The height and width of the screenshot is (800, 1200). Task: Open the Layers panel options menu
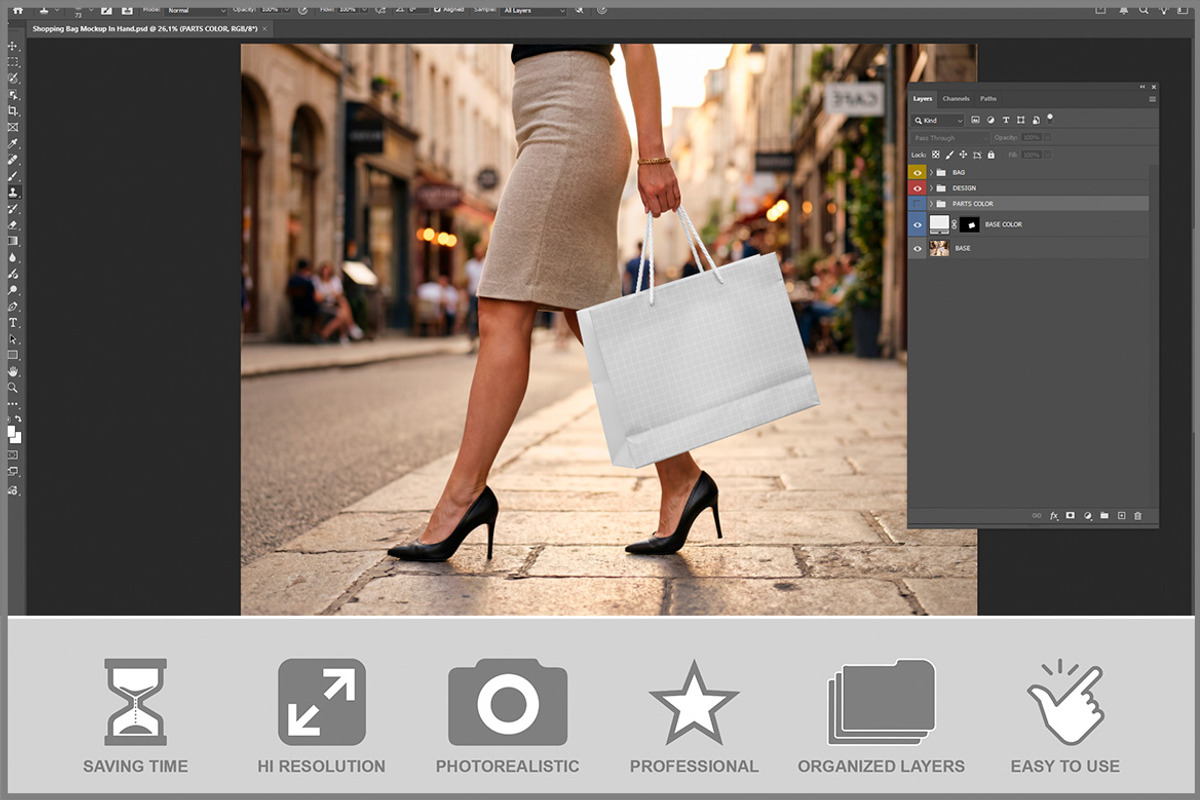[x=1152, y=99]
